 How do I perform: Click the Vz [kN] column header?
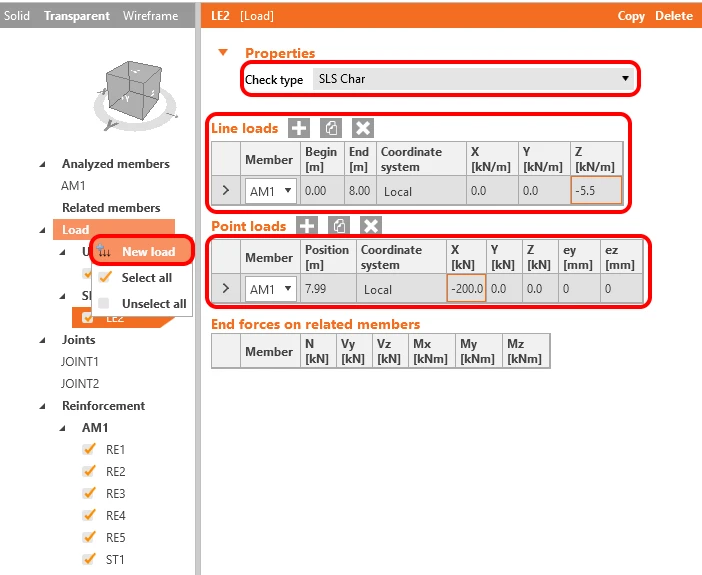click(390, 351)
